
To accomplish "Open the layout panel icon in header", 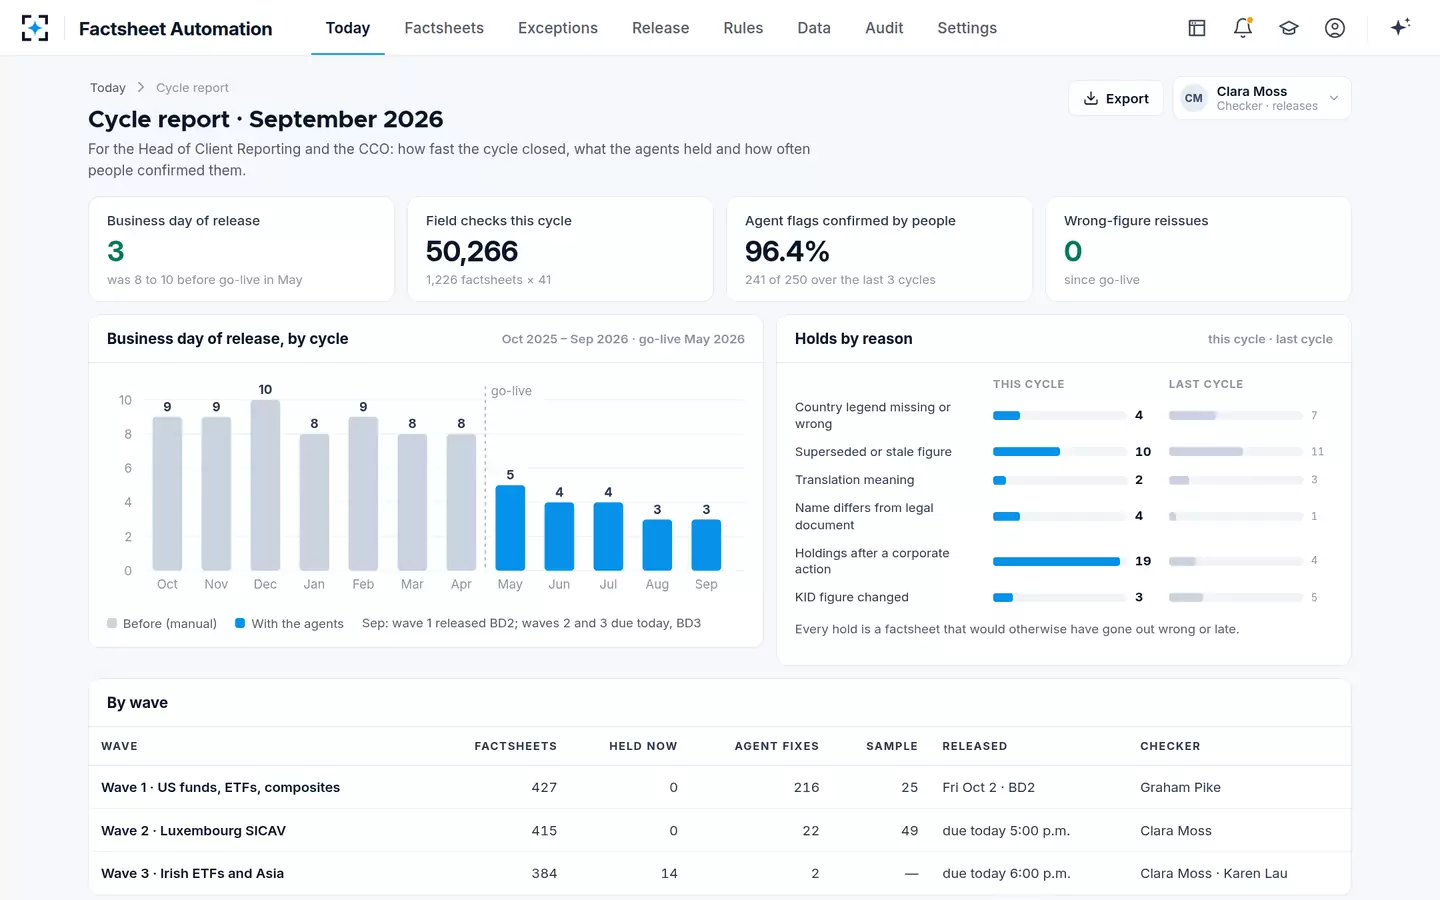I will [1197, 28].
